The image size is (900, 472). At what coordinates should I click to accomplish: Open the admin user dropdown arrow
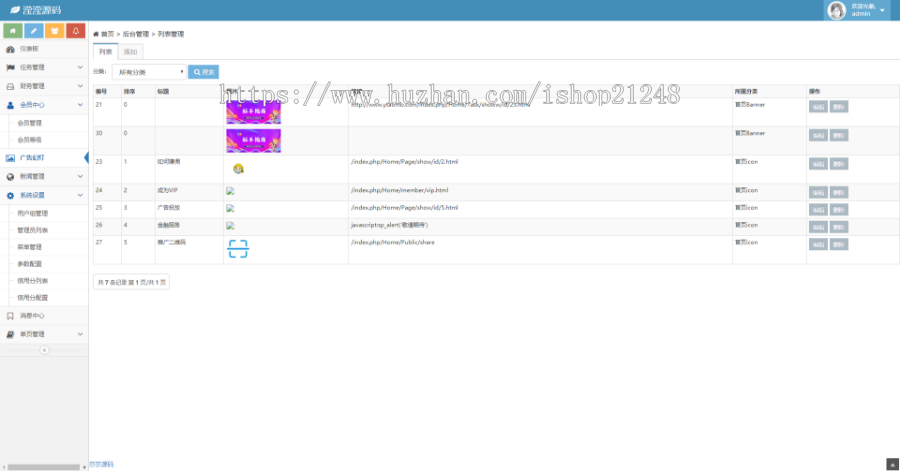(882, 10)
